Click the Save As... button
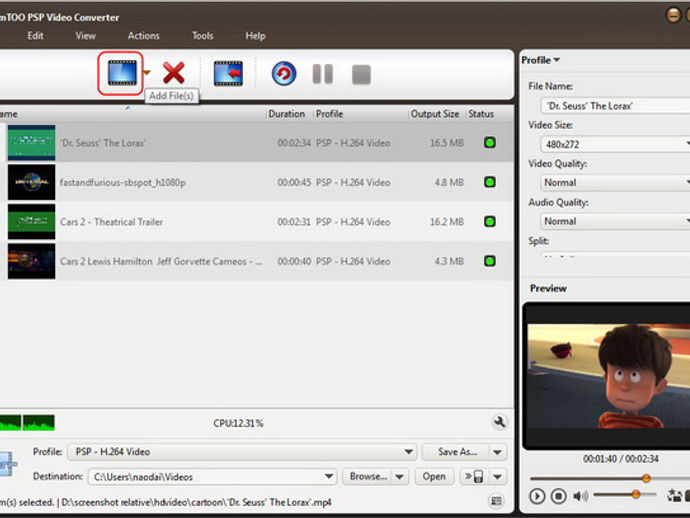This screenshot has width=690, height=518. (x=457, y=452)
